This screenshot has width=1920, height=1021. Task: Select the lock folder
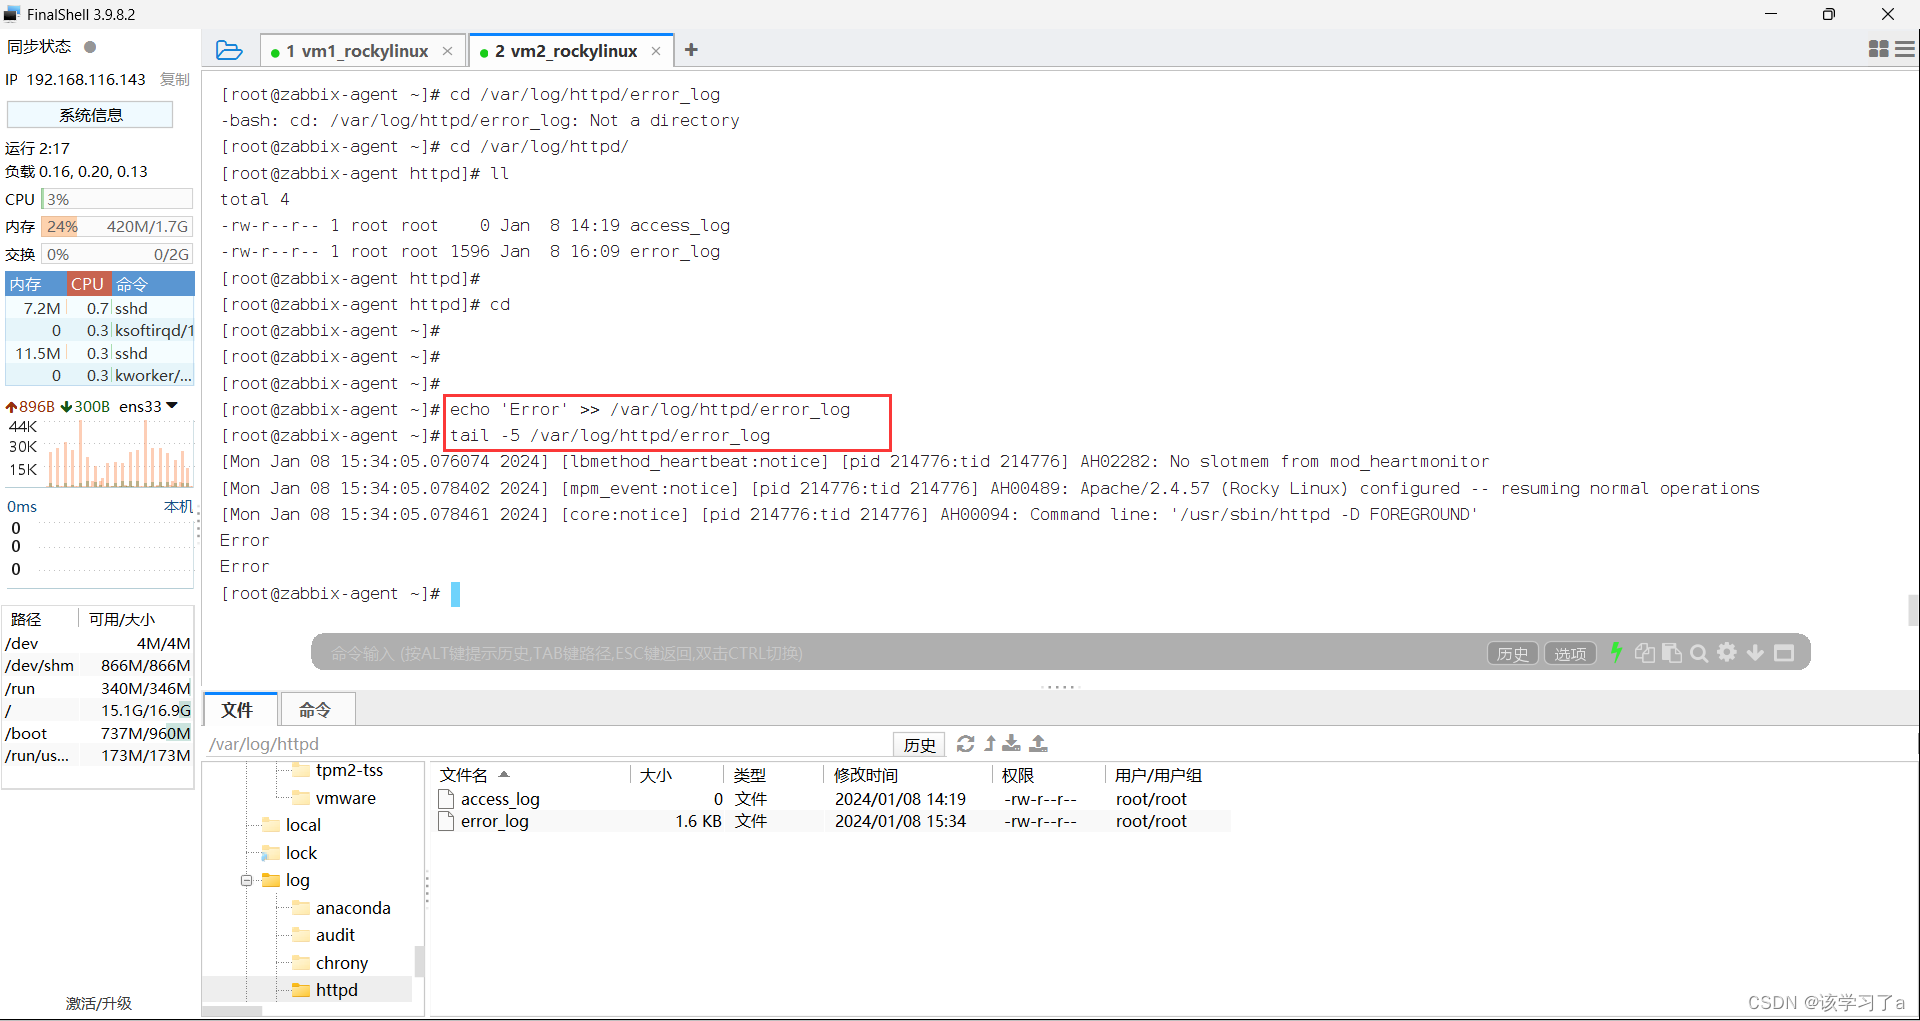(x=301, y=853)
